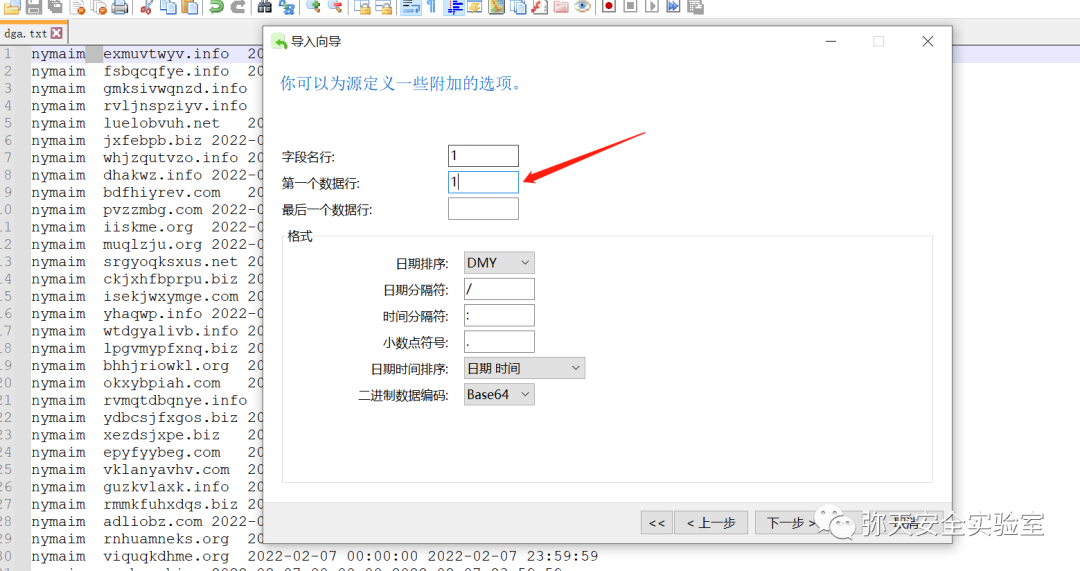Click the Zoom In magnifier icon
The image size is (1080, 571).
pos(313,7)
